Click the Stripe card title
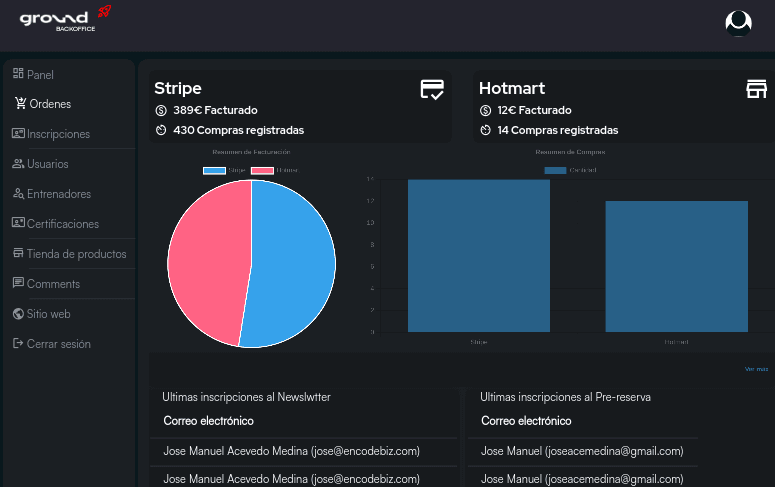 178,89
